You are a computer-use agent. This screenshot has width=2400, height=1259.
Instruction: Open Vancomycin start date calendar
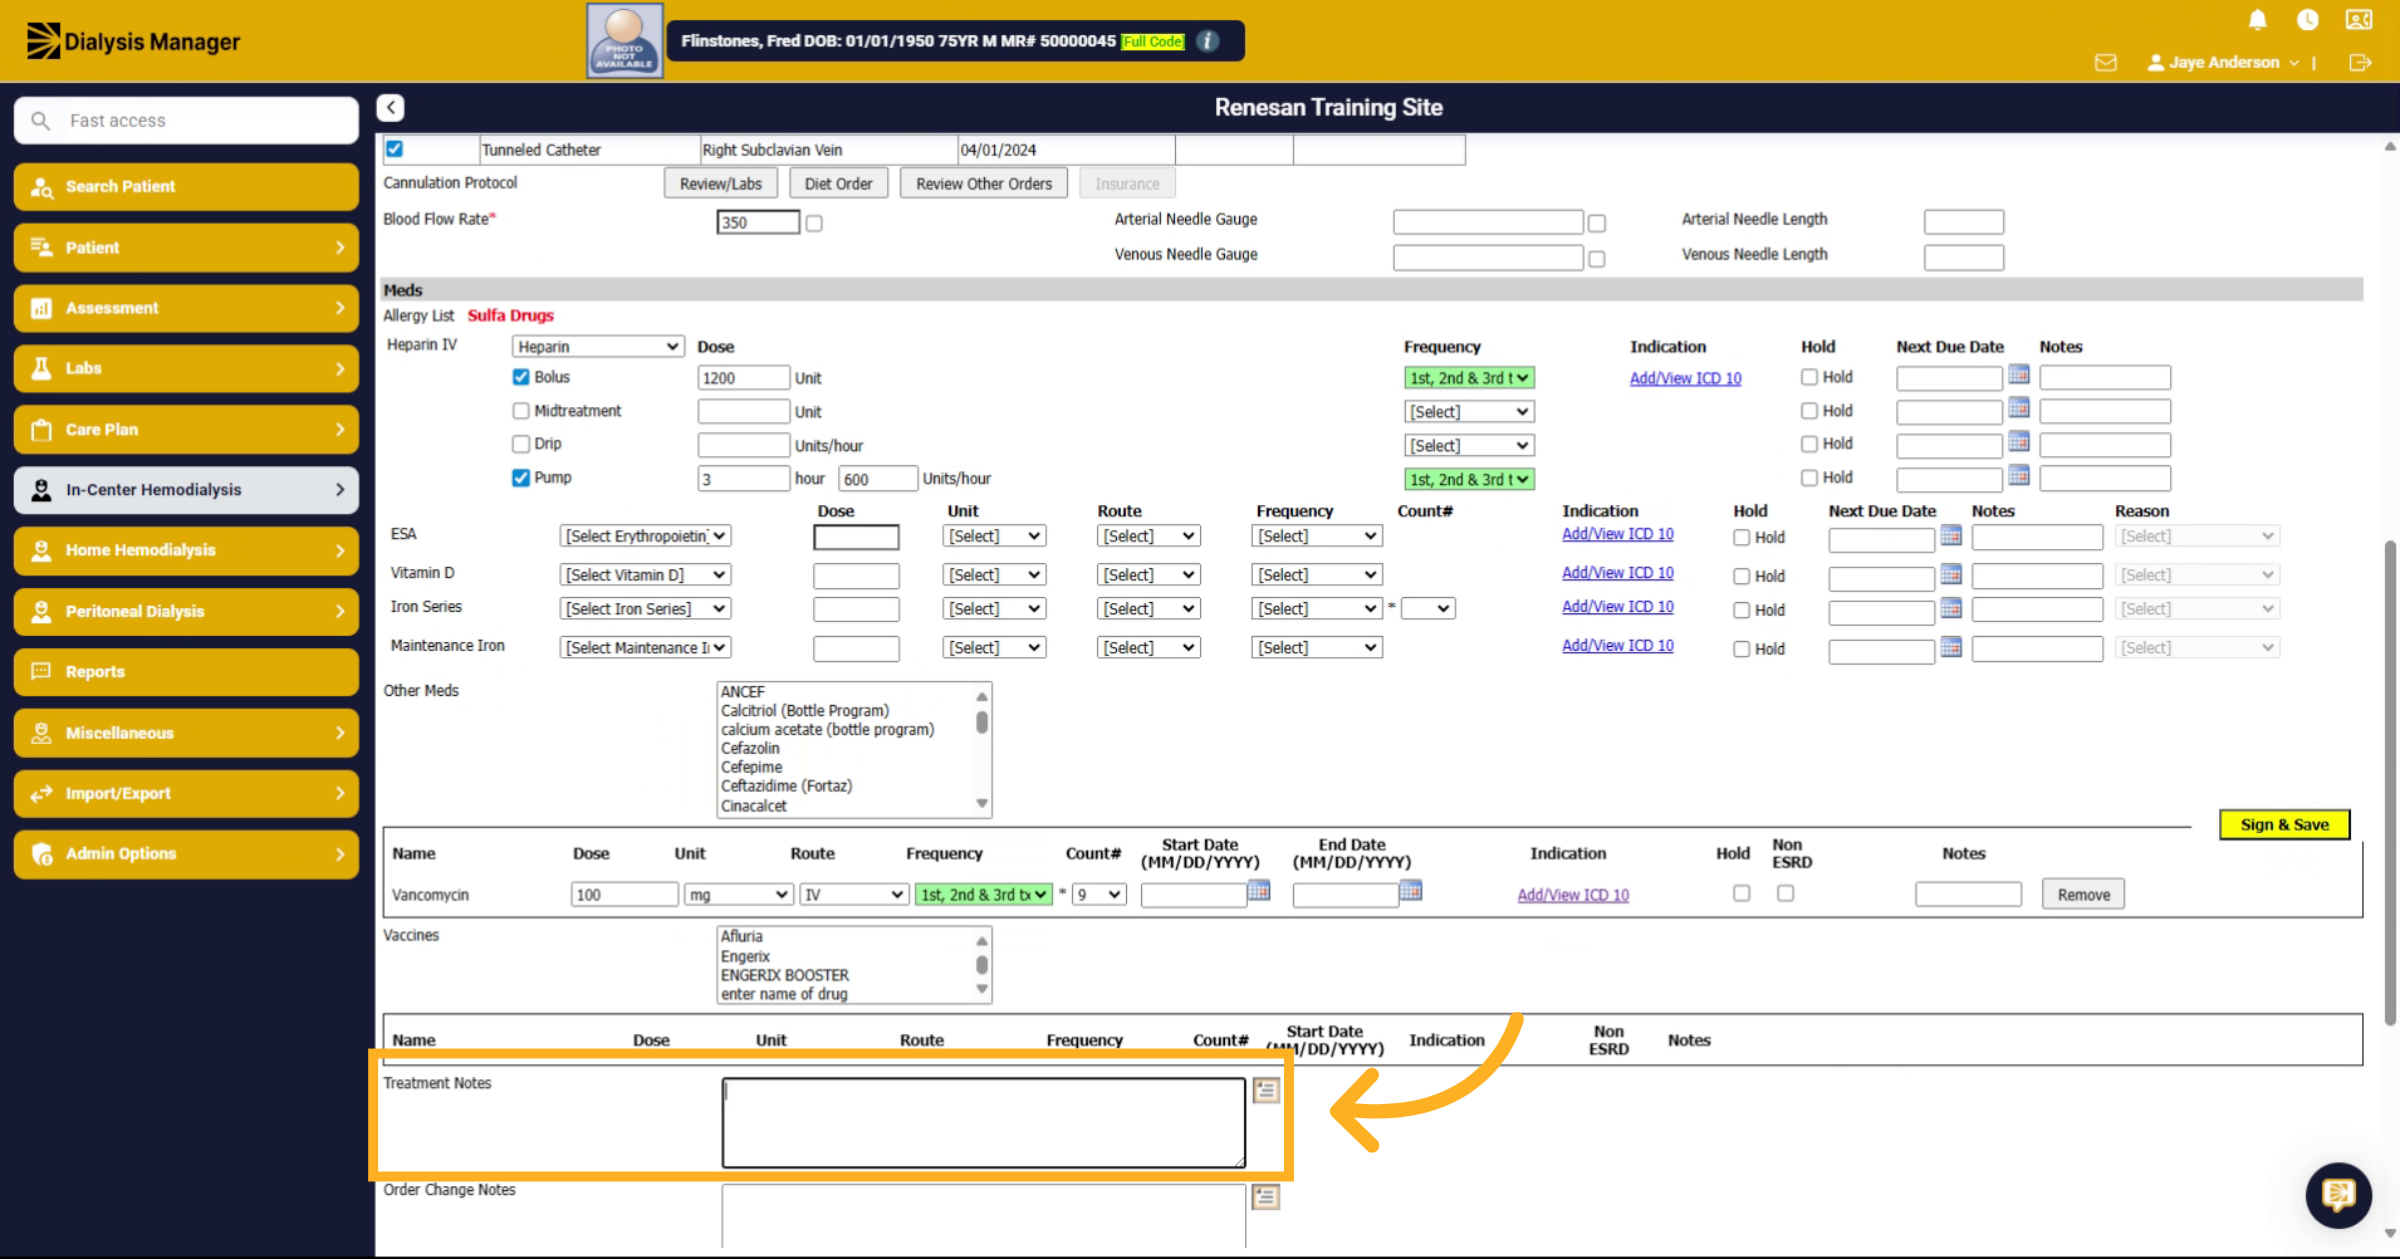pos(1259,890)
